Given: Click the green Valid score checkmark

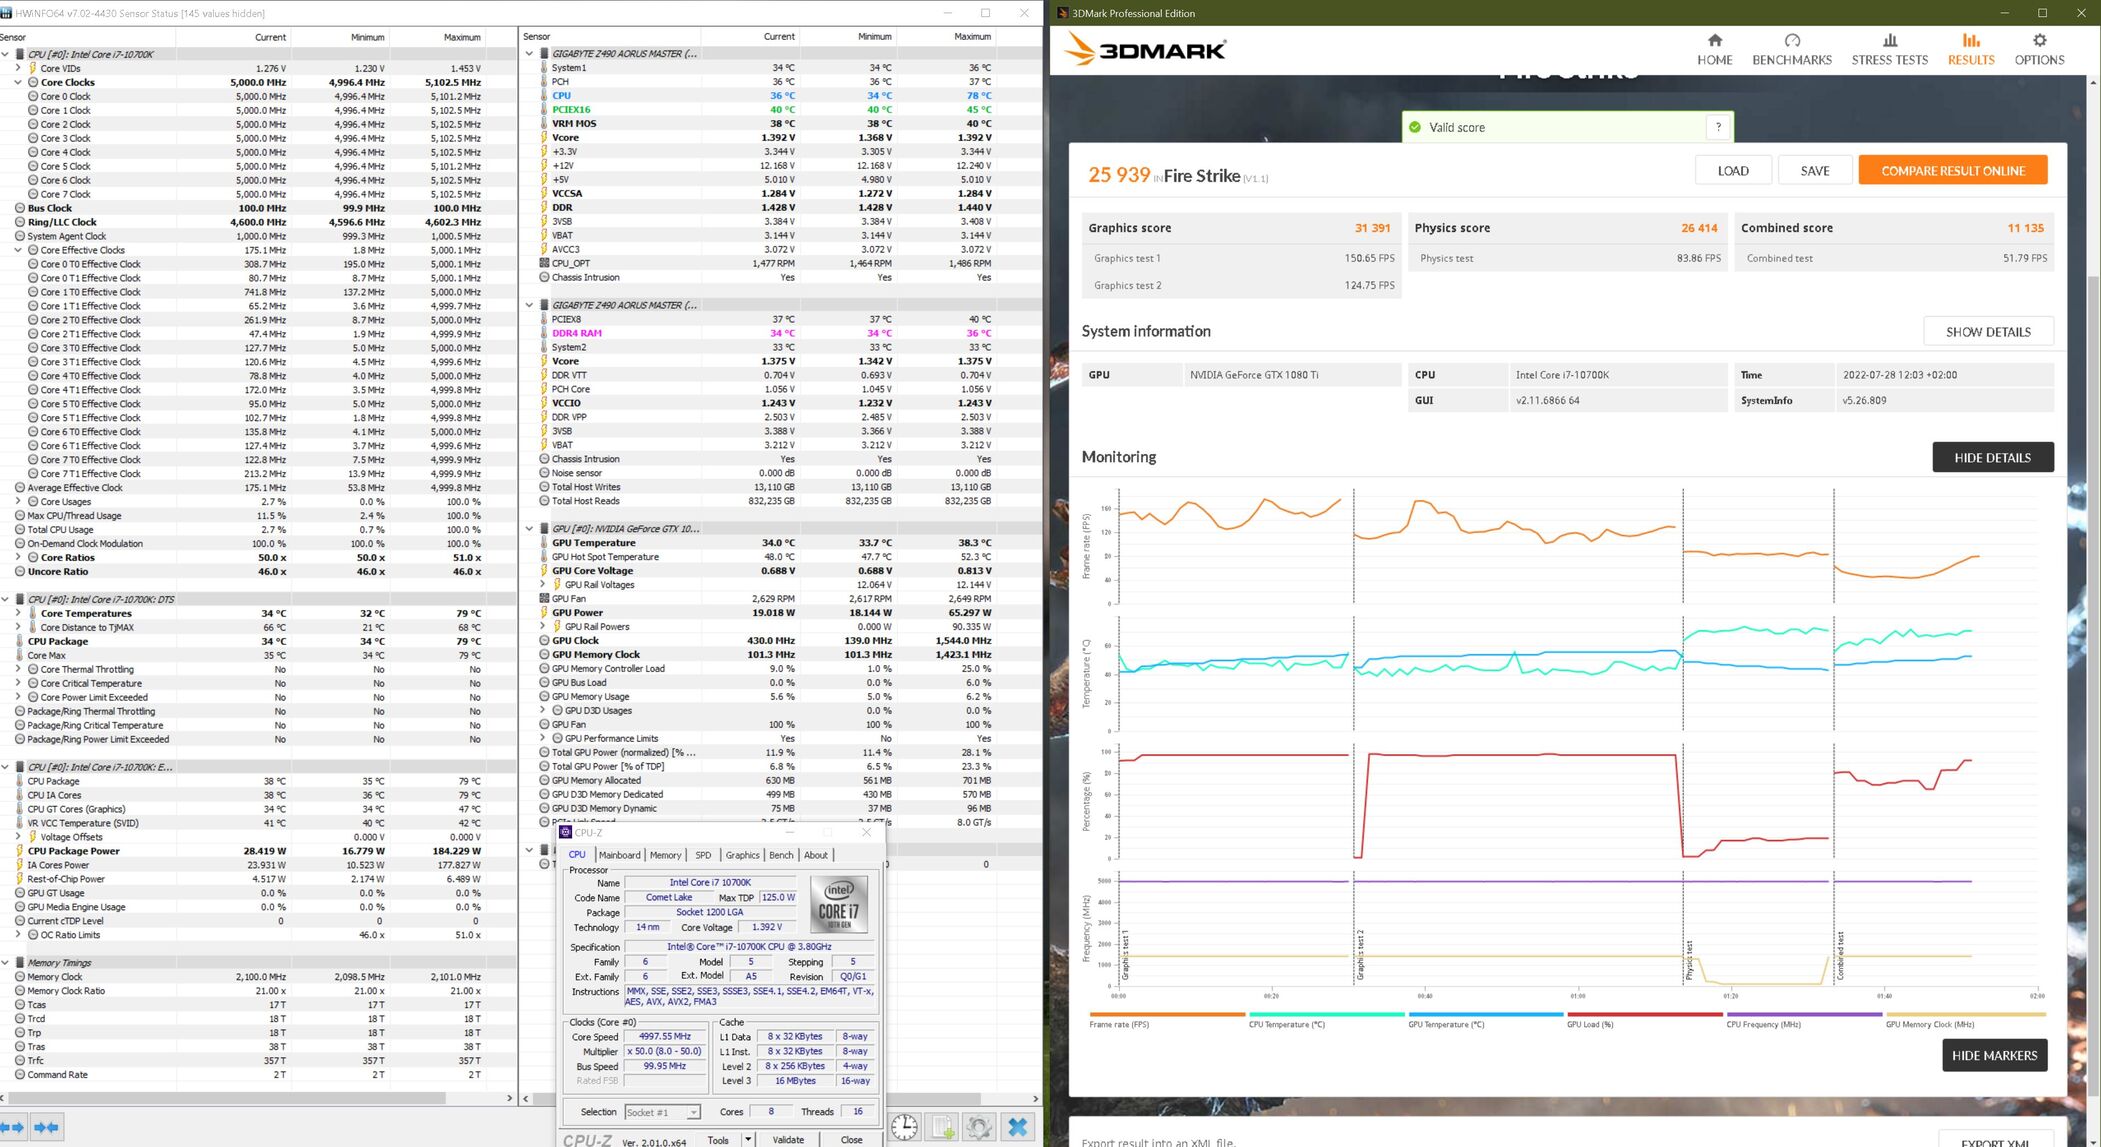Looking at the screenshot, I should coord(1414,127).
